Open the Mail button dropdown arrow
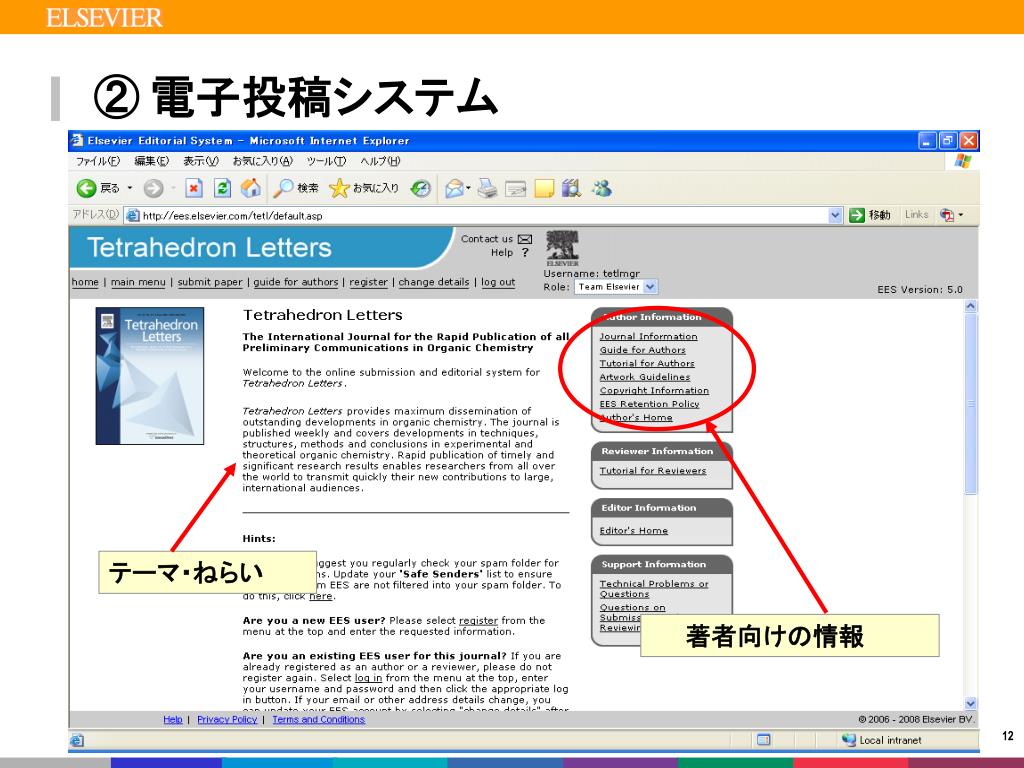This screenshot has width=1024, height=768. [468, 189]
